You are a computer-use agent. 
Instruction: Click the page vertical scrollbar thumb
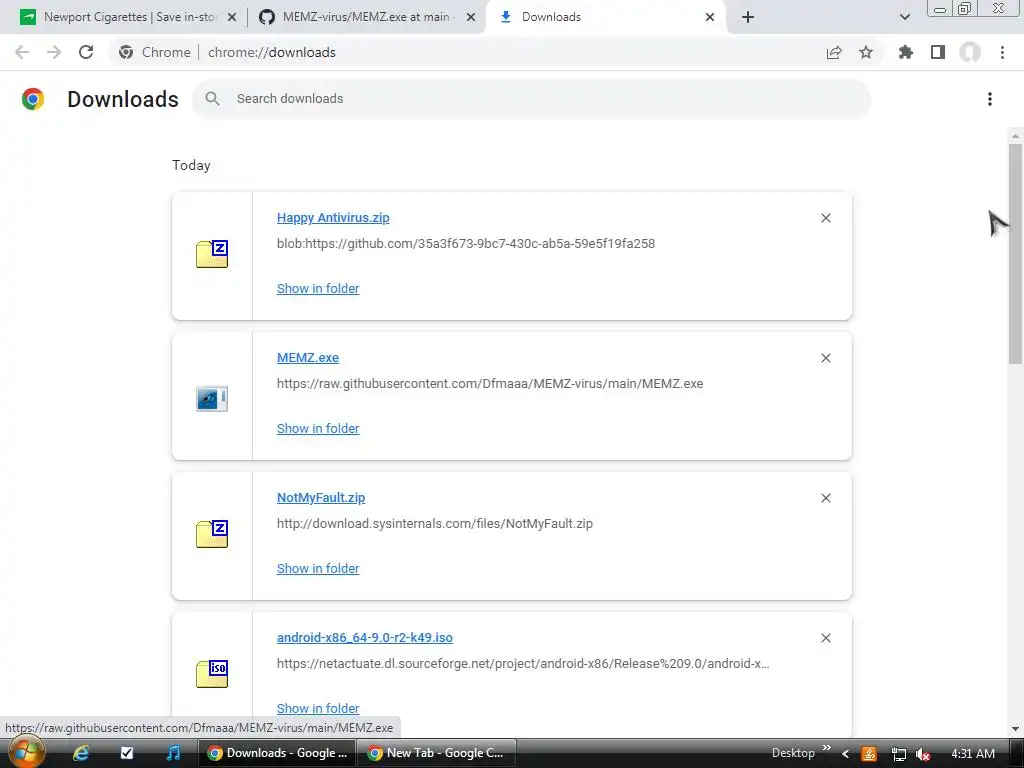point(1015,253)
